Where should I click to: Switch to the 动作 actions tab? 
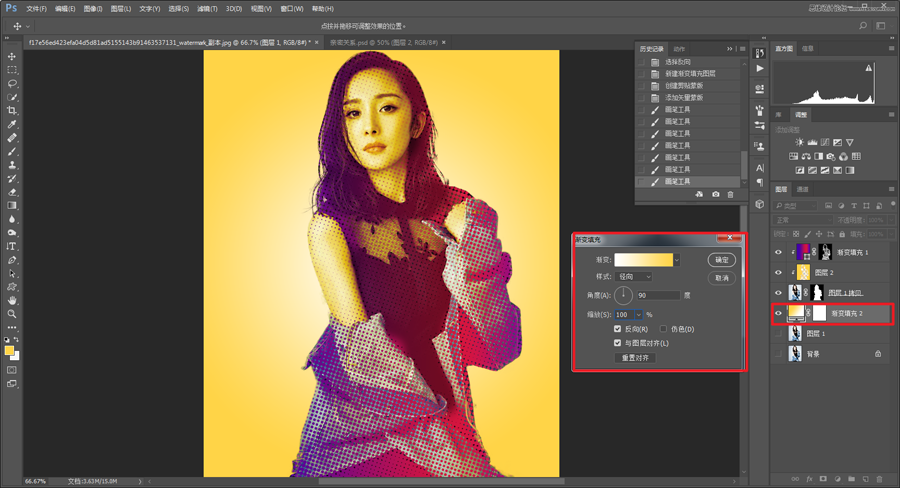679,48
